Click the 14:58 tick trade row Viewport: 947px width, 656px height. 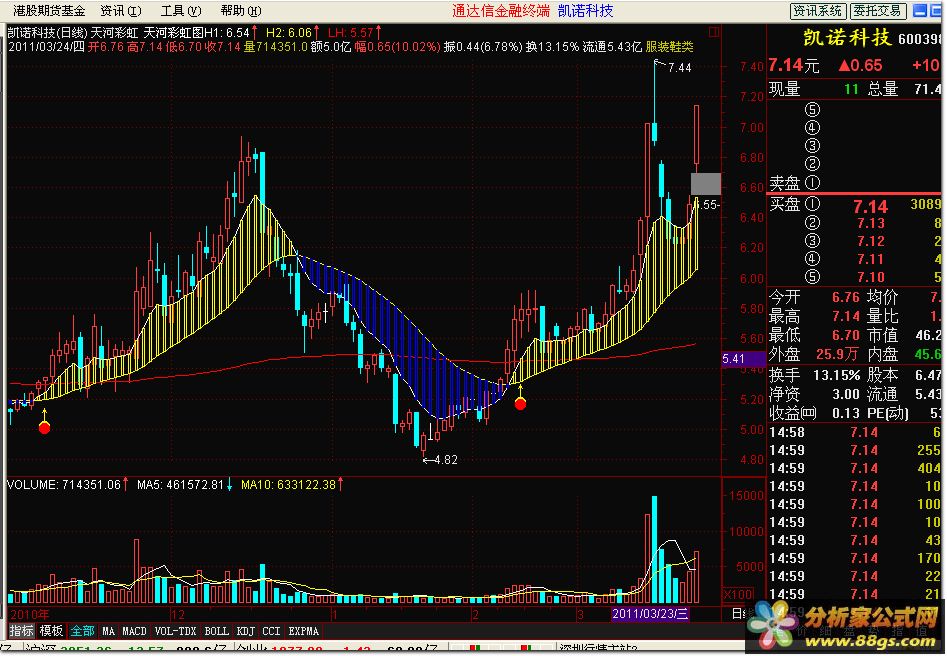pyautogui.click(x=855, y=432)
